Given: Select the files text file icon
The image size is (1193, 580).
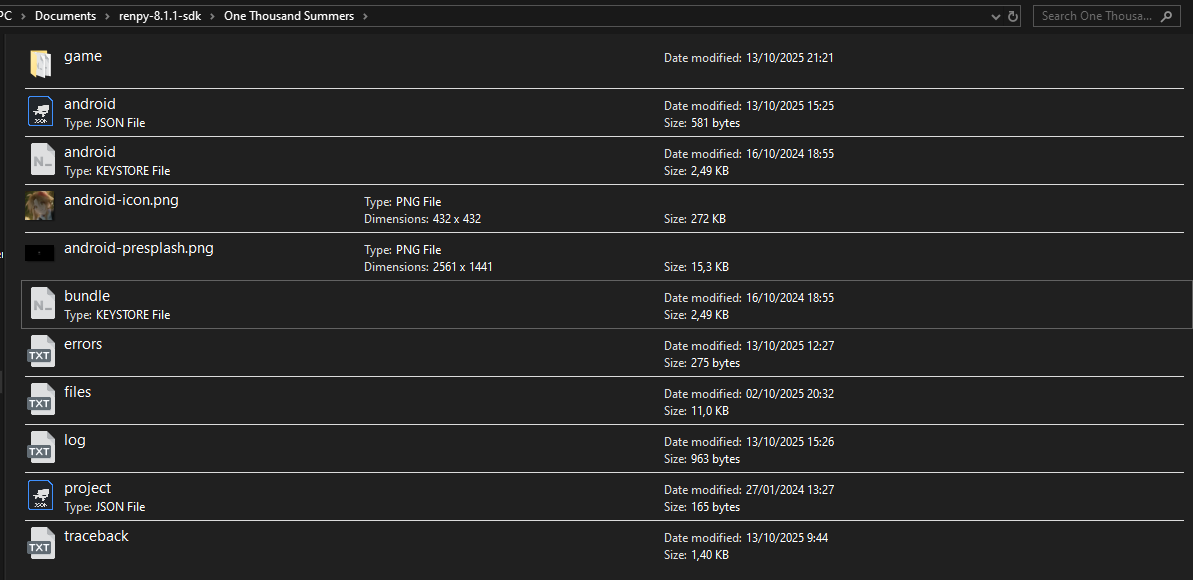Looking at the screenshot, I should coord(40,399).
